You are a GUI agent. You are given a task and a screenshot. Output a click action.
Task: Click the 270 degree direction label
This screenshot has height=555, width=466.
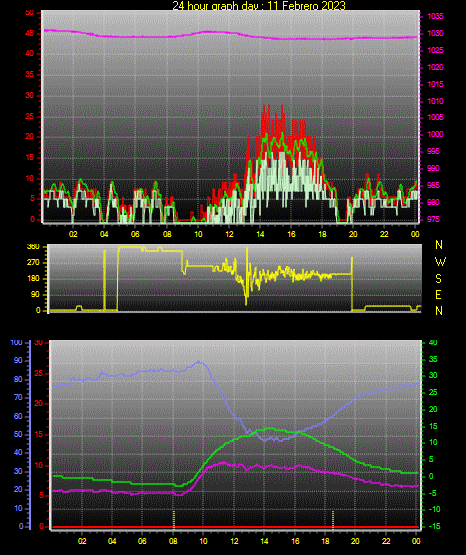click(x=33, y=263)
